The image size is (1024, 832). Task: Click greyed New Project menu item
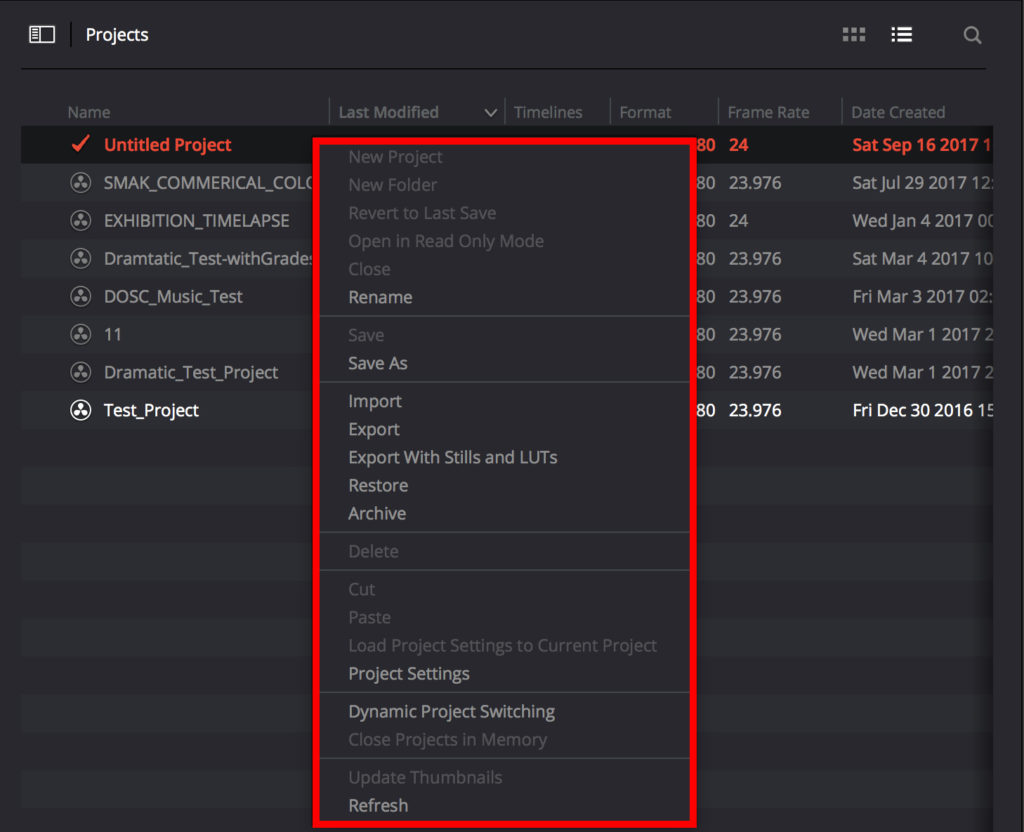[395, 157]
